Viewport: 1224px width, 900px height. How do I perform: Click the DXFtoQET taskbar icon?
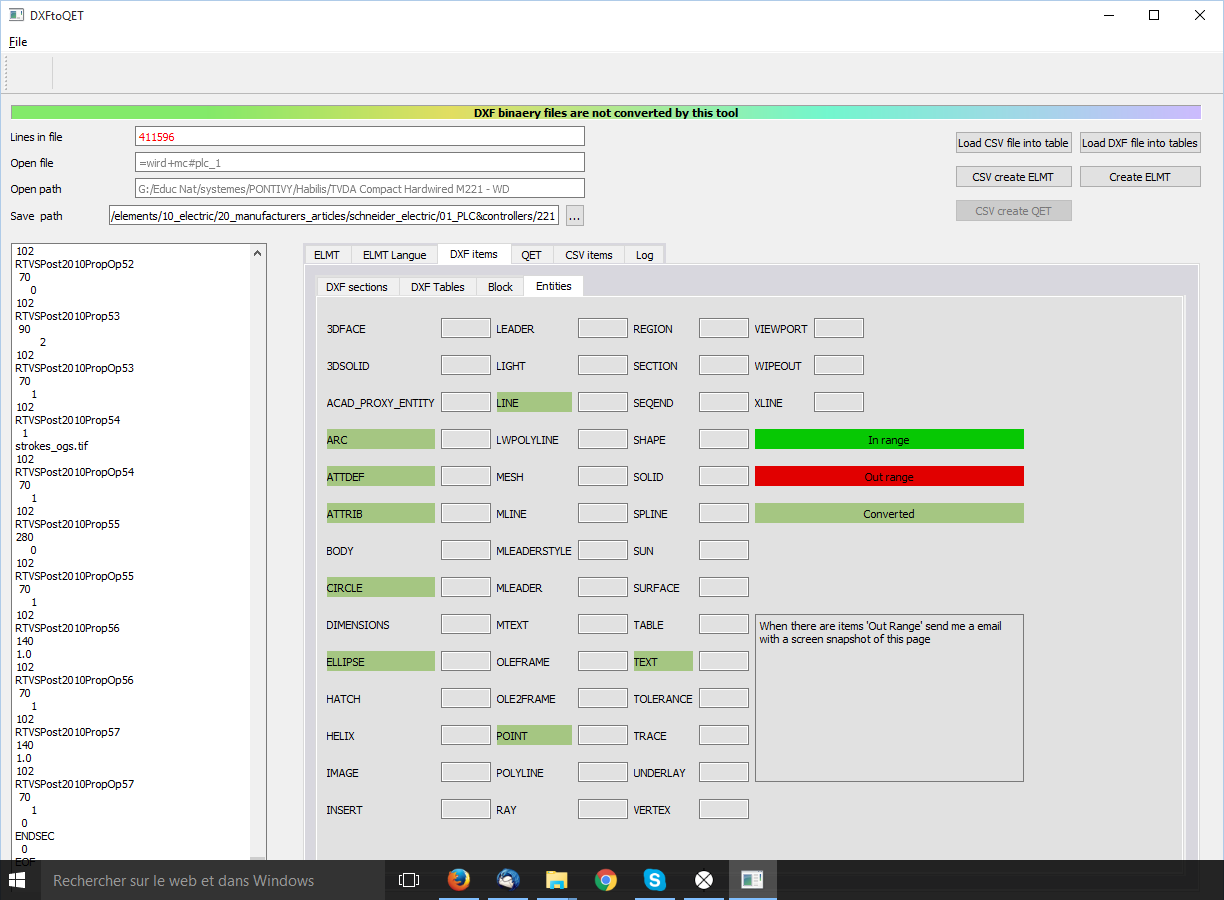(x=752, y=880)
